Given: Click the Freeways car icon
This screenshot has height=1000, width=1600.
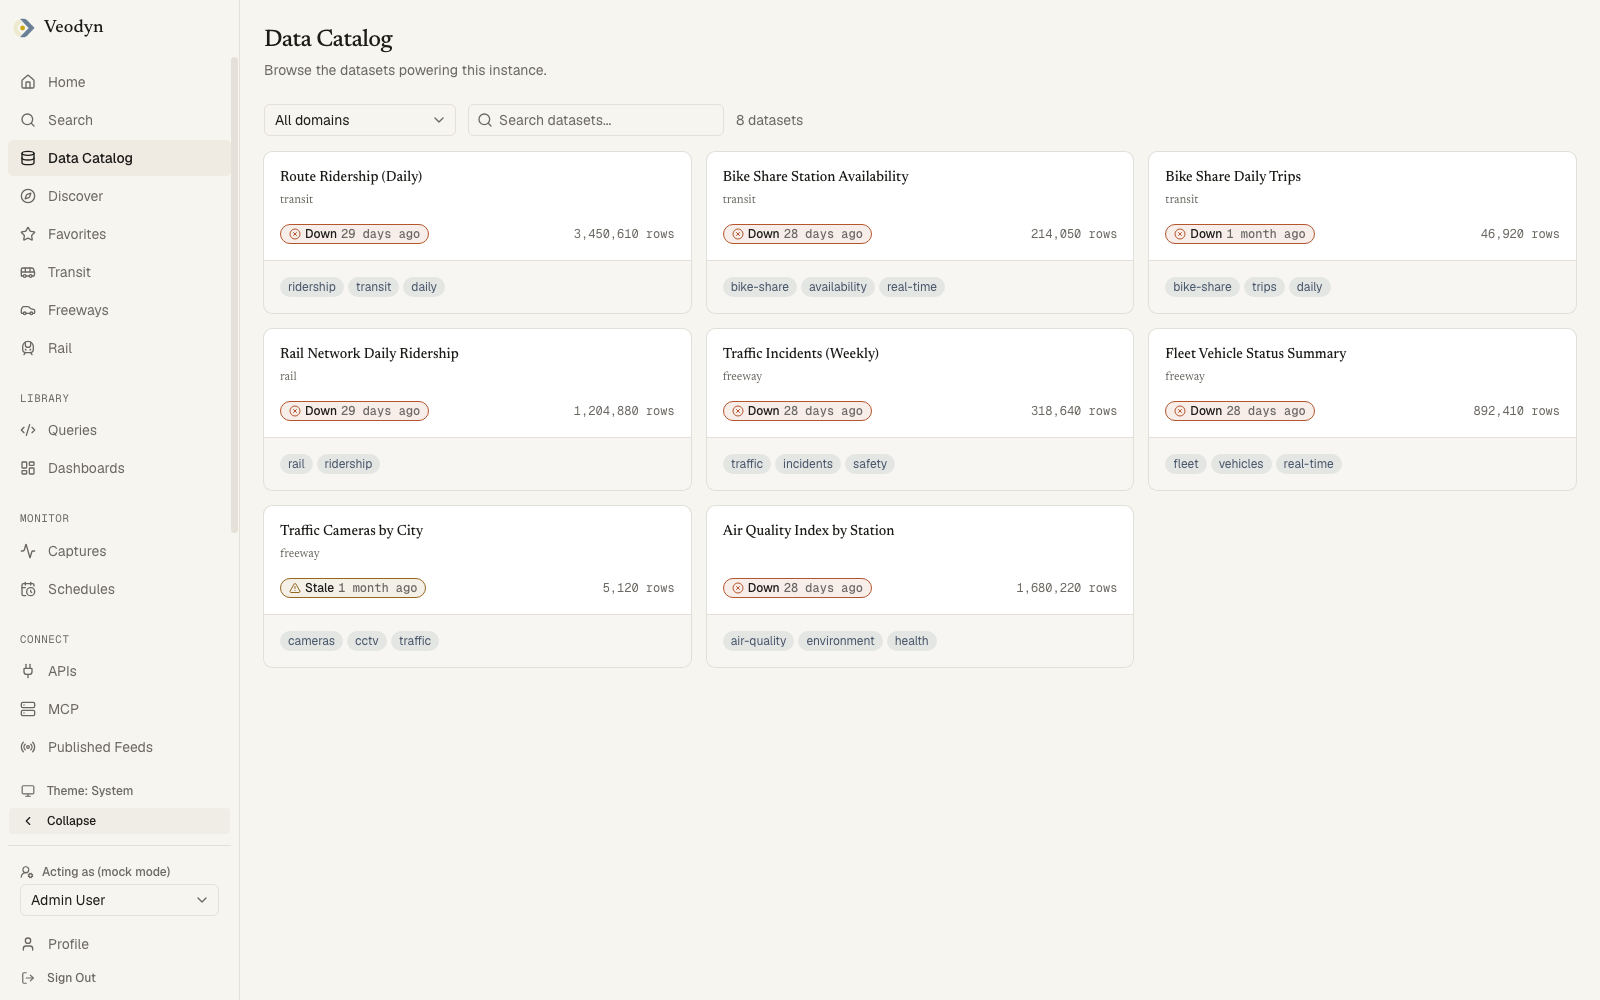Looking at the screenshot, I should 28,310.
